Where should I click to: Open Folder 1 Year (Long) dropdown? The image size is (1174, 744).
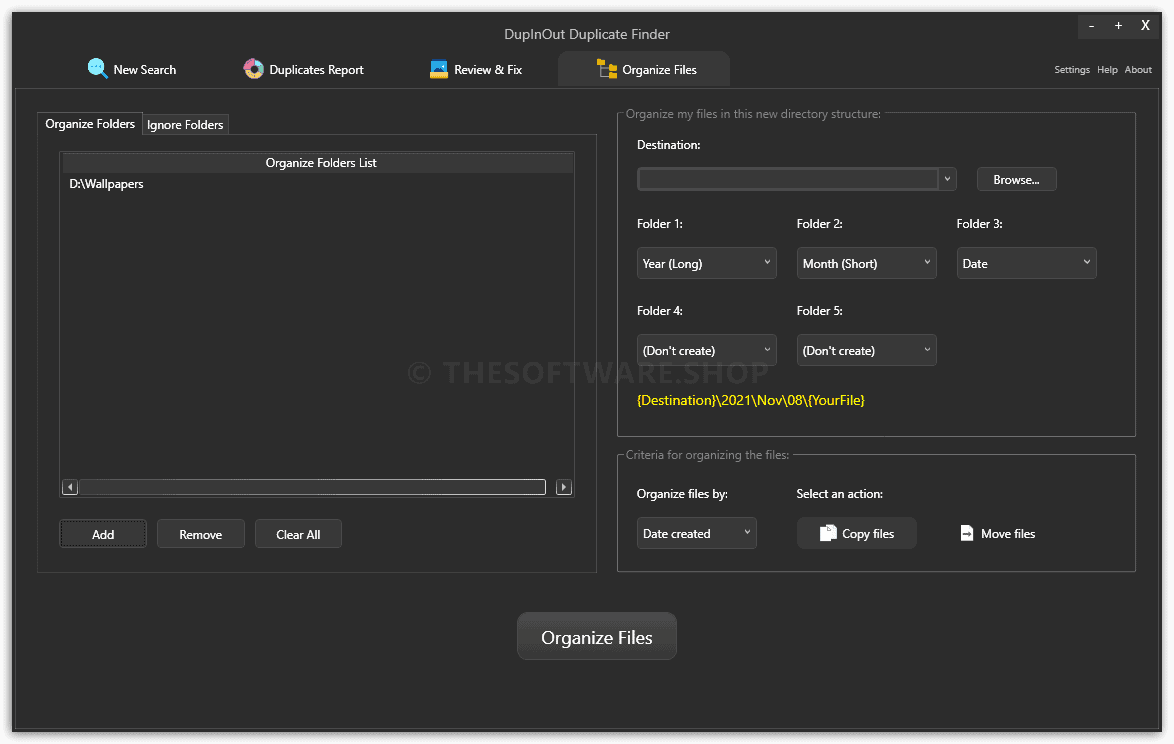point(706,263)
